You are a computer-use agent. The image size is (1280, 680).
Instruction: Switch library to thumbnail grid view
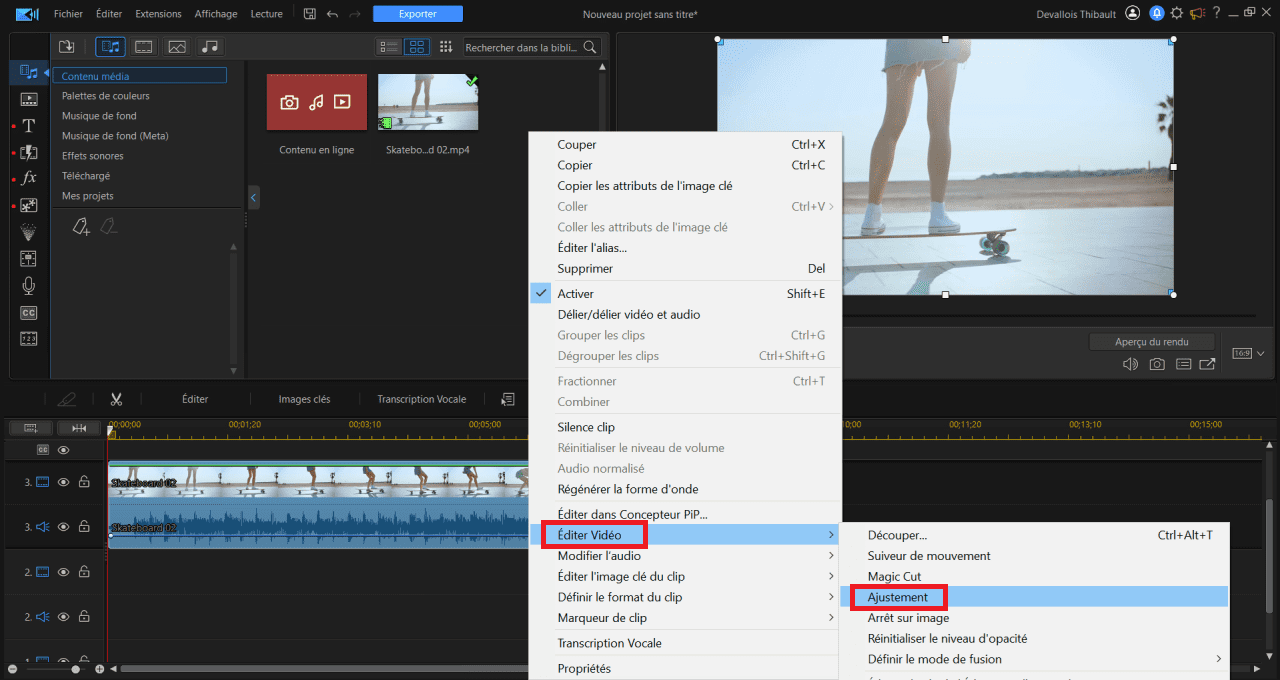point(416,47)
